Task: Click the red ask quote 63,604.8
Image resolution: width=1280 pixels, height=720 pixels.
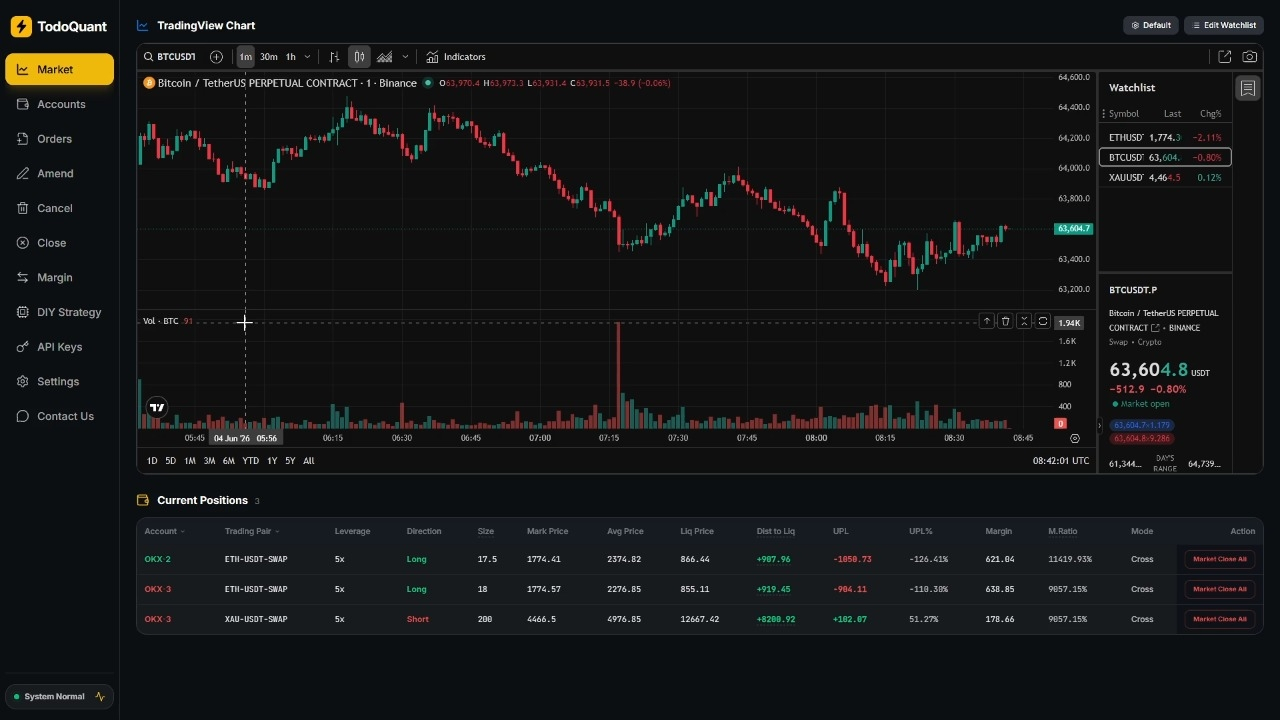Action: click(1142, 438)
